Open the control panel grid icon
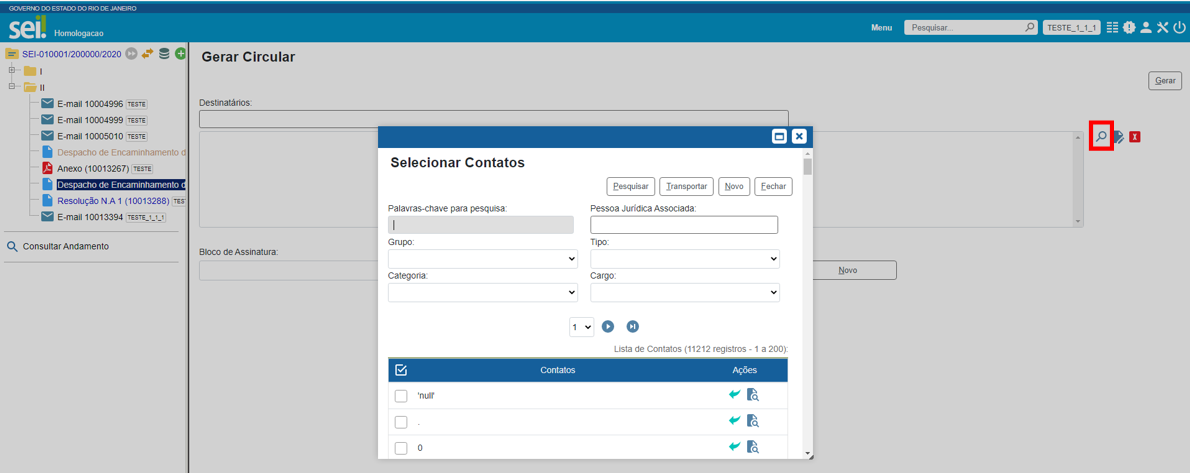Viewport: 1190px width, 473px height. click(1113, 28)
